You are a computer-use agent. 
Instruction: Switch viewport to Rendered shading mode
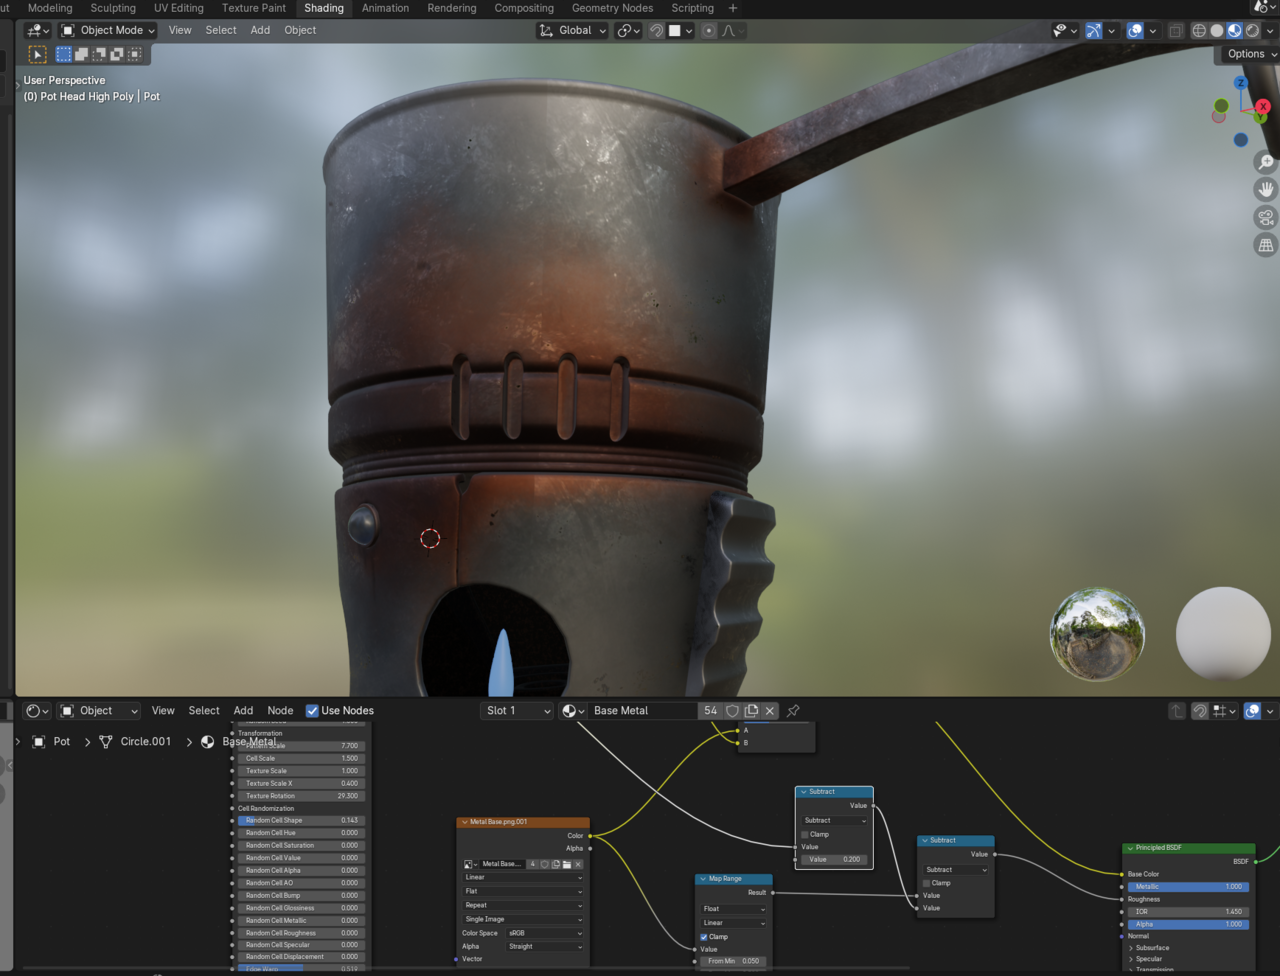[1252, 30]
